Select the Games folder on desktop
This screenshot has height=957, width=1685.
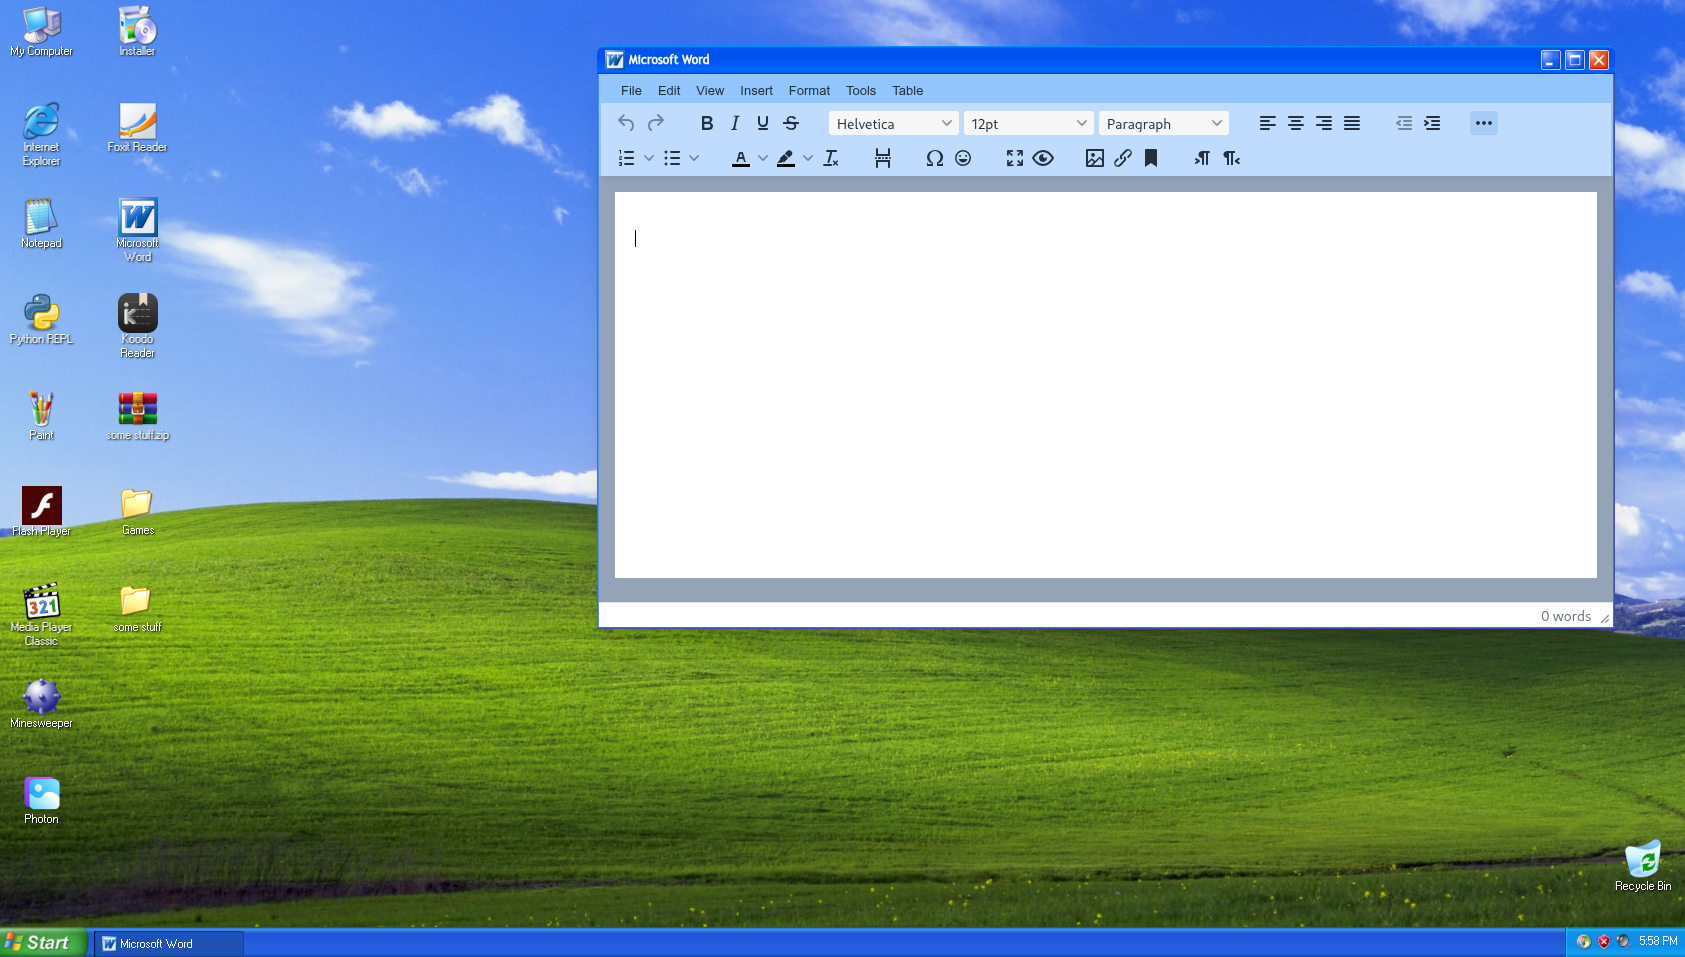[x=138, y=511]
